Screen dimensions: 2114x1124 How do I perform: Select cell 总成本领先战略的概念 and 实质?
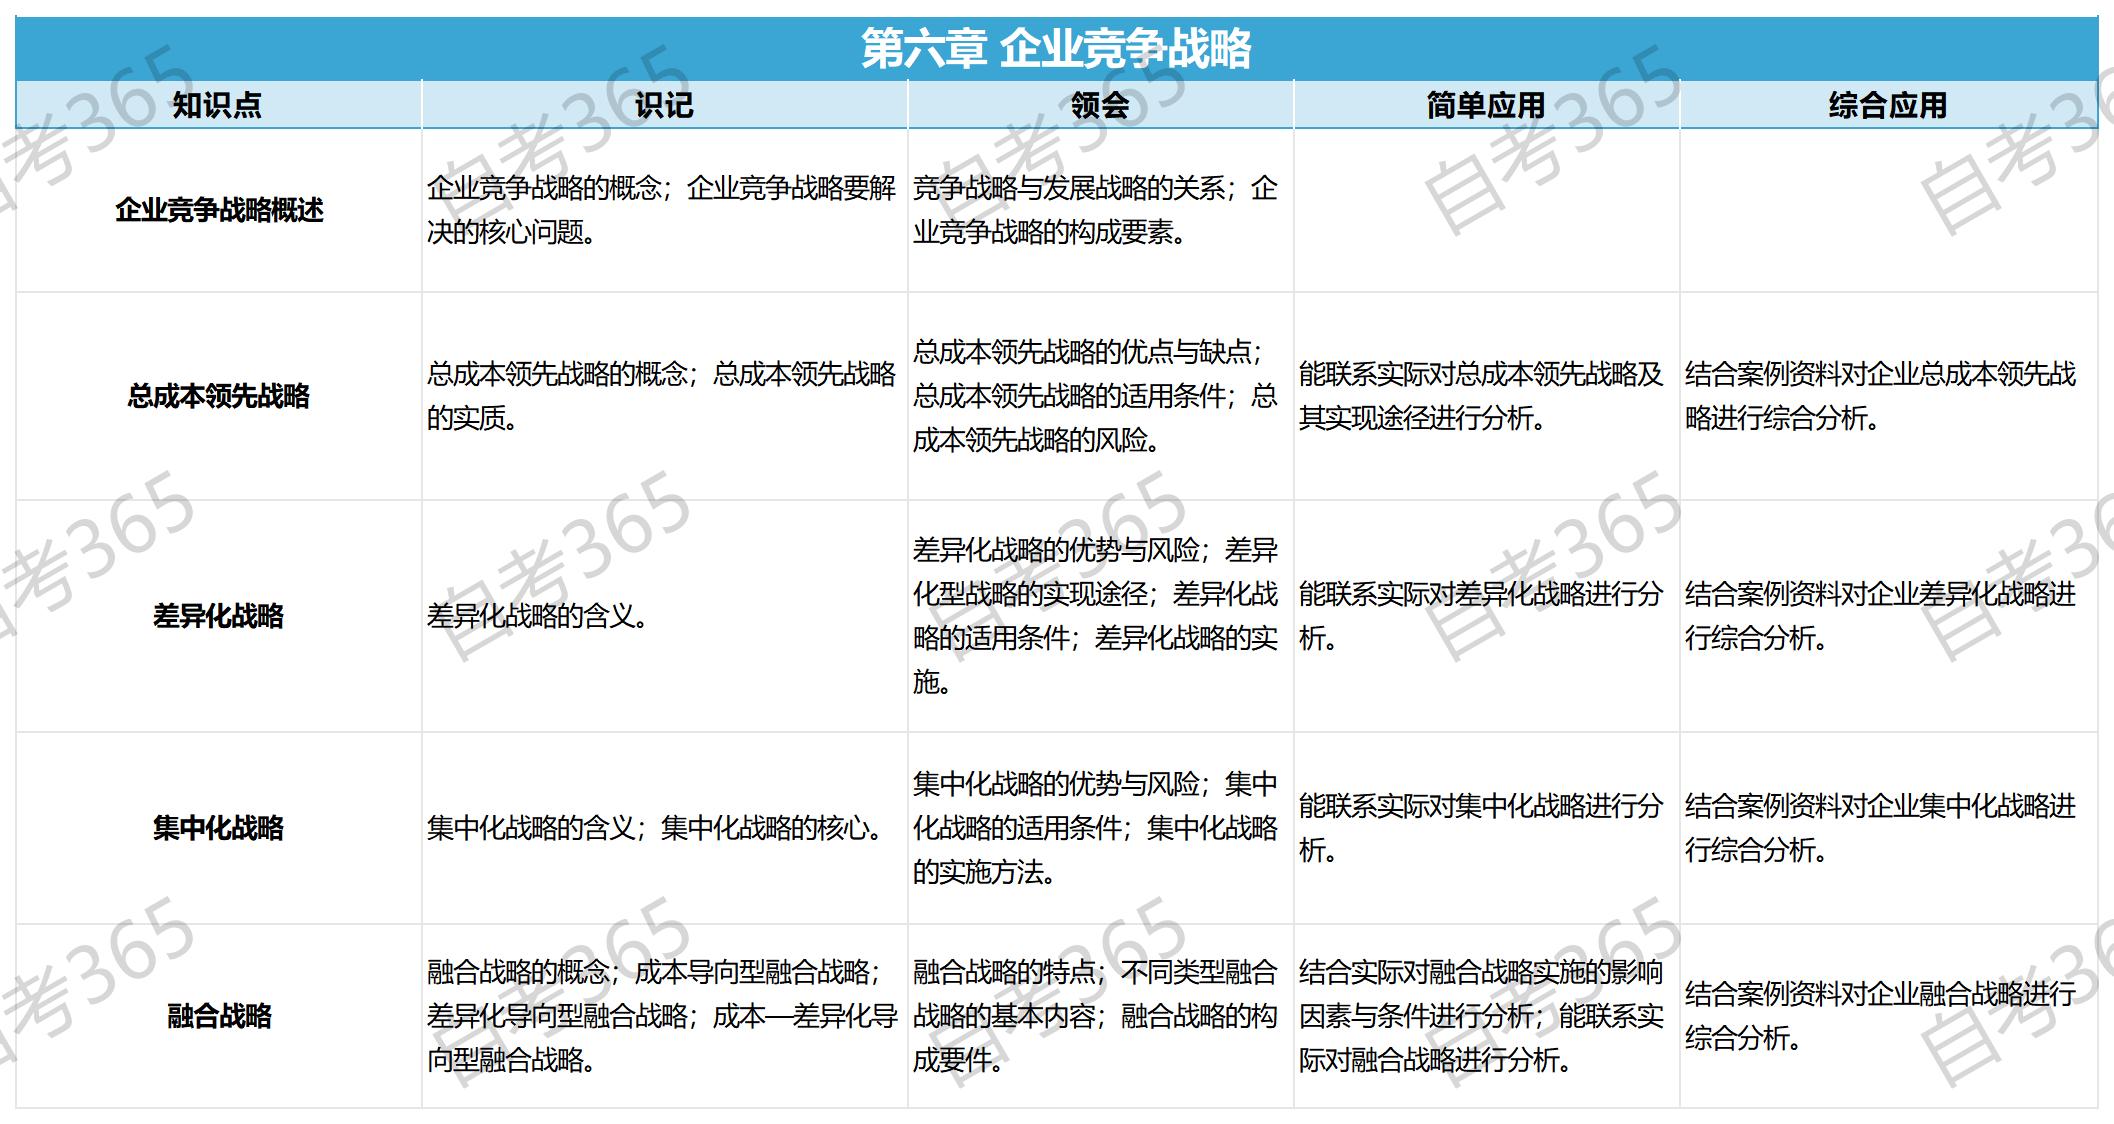pos(661,396)
